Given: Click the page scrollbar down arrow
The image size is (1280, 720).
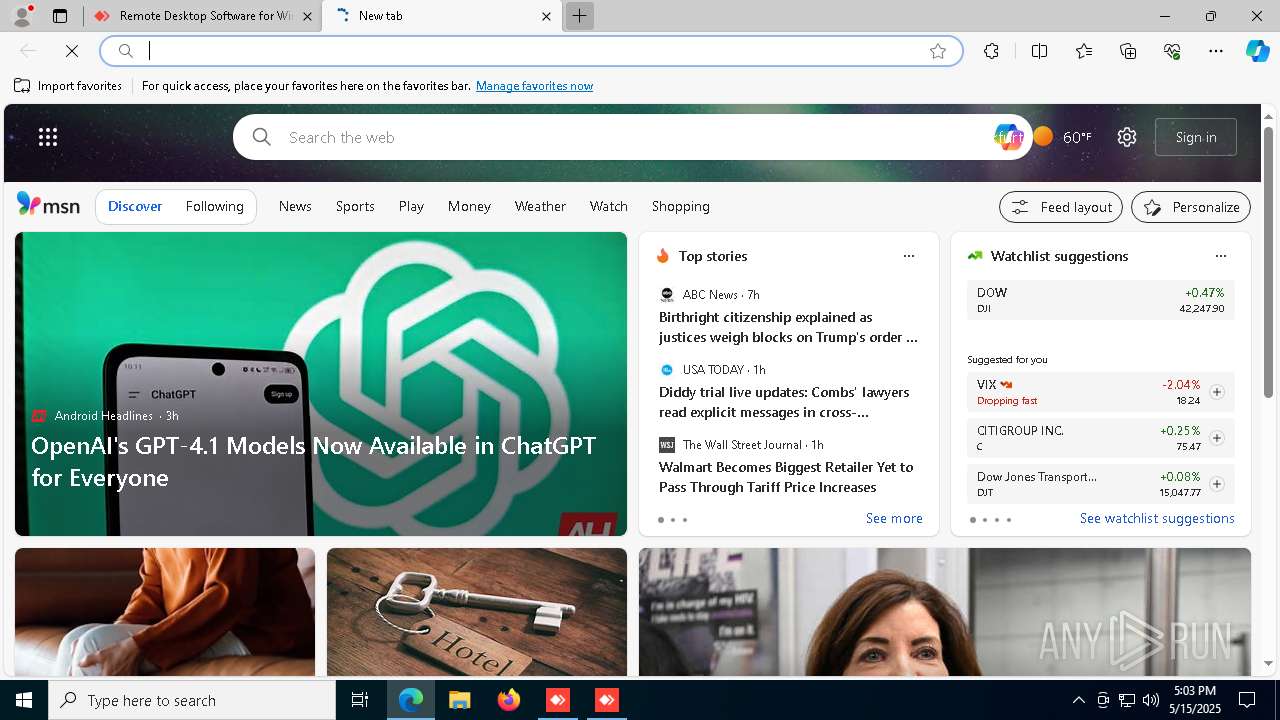Looking at the screenshot, I should [1269, 663].
